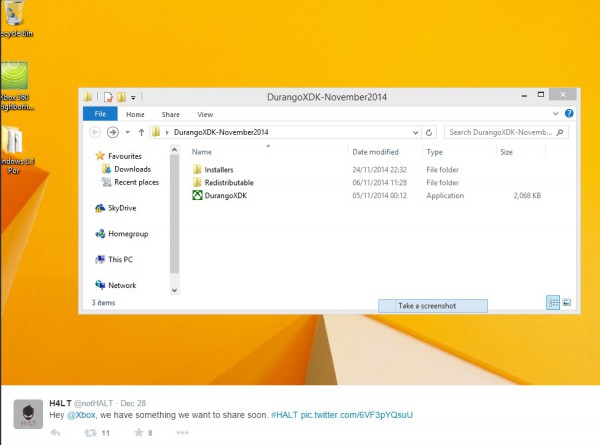Screen dimensions: 600x445
Task: Sort by the Type column header
Action: click(x=434, y=152)
